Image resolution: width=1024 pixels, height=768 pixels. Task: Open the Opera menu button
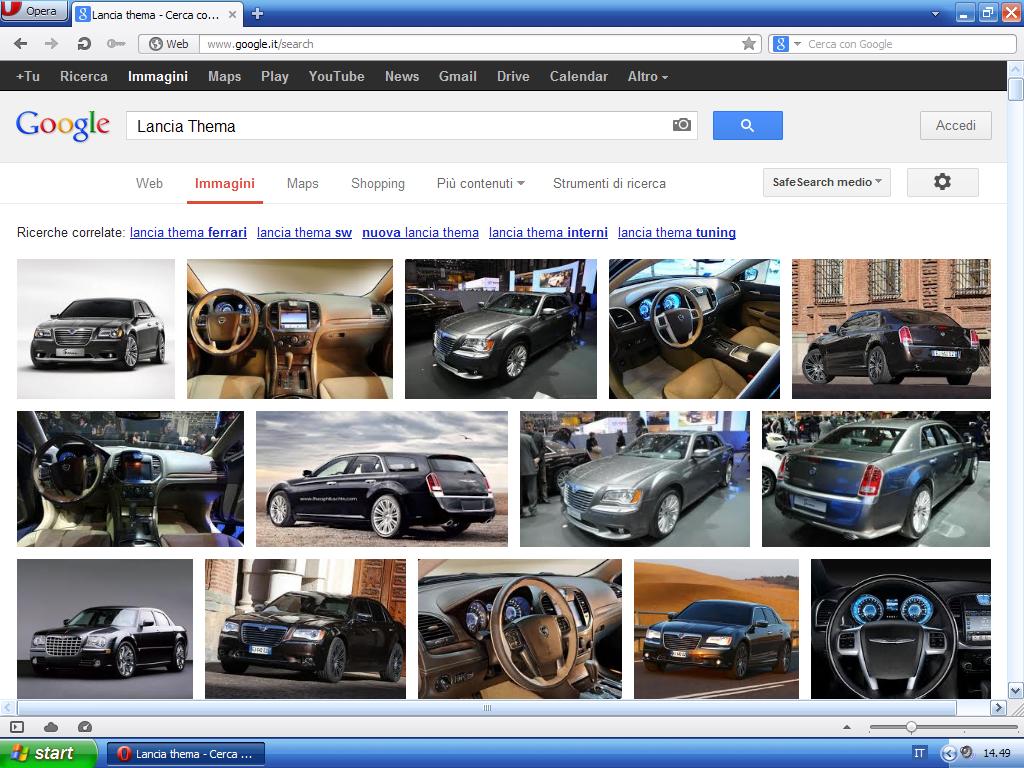(x=34, y=10)
